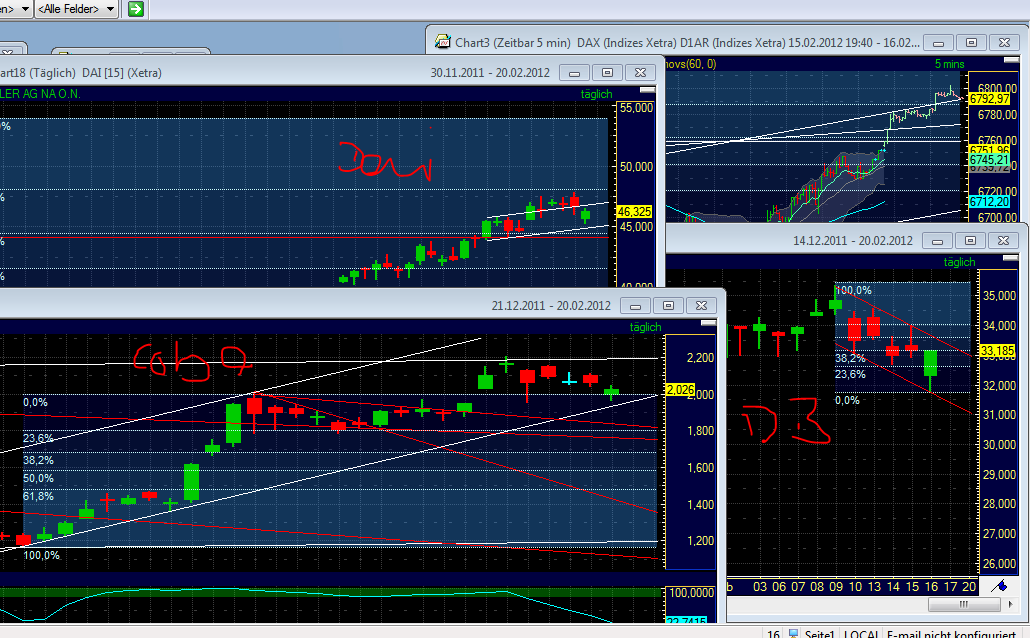This screenshot has height=638, width=1030.
Task: Restore the Chart3 window
Action: 970,42
